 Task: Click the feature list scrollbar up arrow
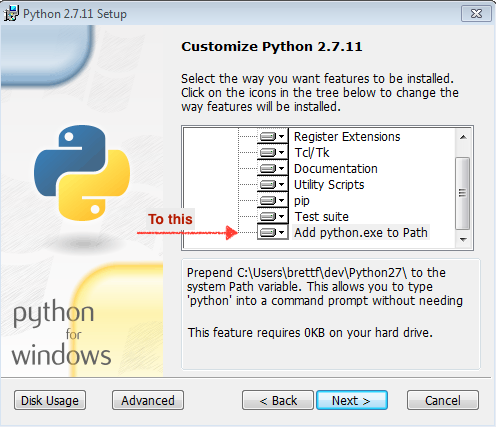point(463,137)
